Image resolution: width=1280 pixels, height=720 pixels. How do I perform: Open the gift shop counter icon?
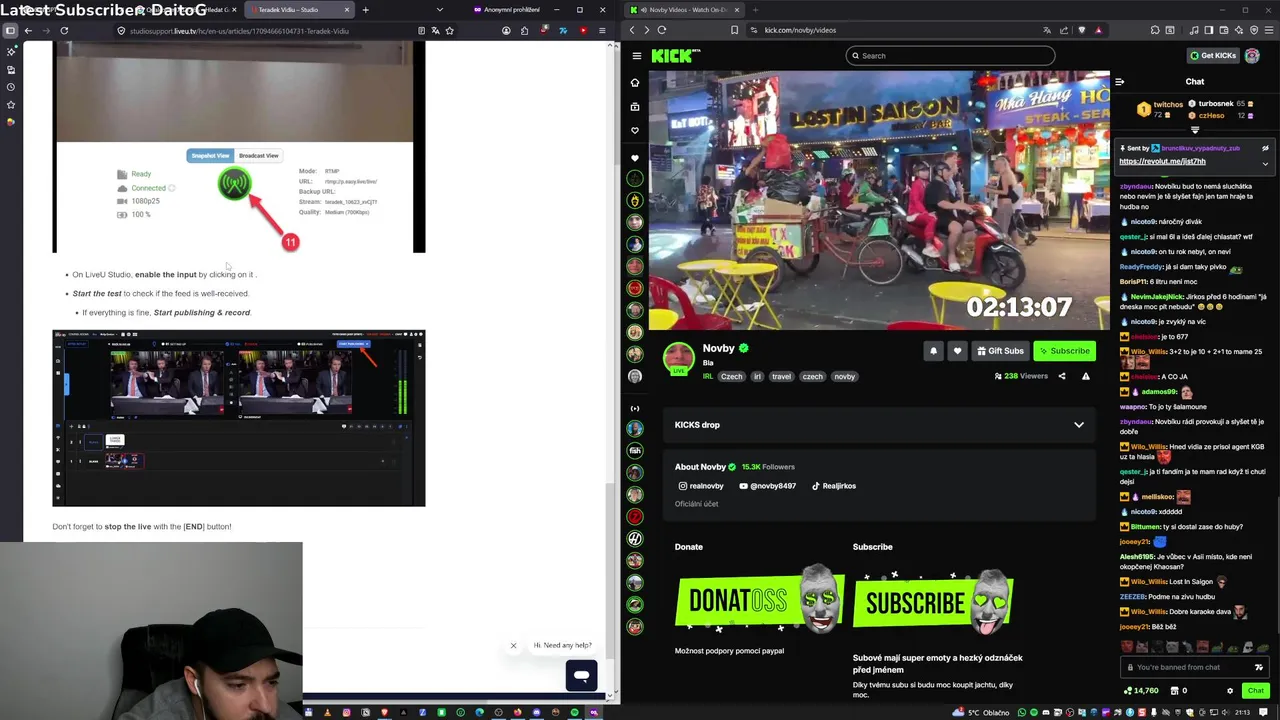pos(1179,690)
